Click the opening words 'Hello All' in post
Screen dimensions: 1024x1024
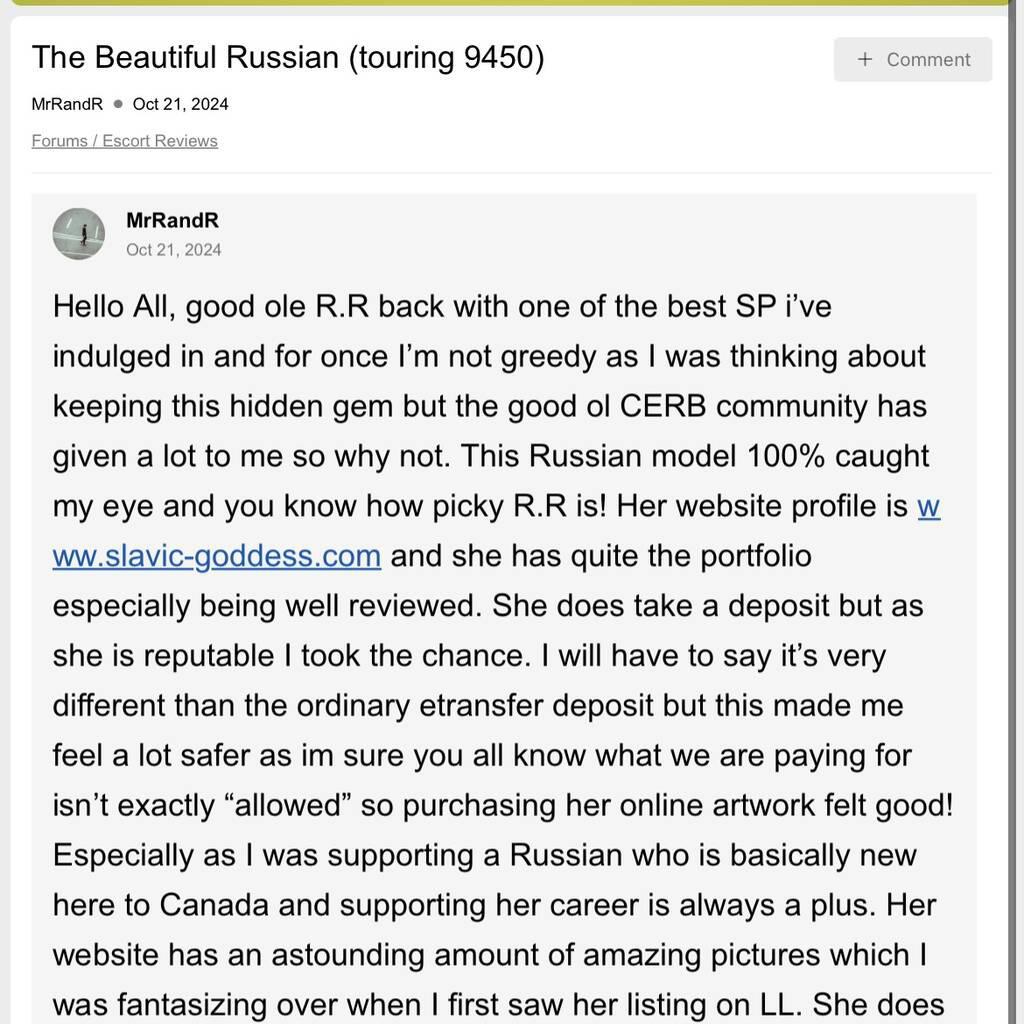[114, 306]
